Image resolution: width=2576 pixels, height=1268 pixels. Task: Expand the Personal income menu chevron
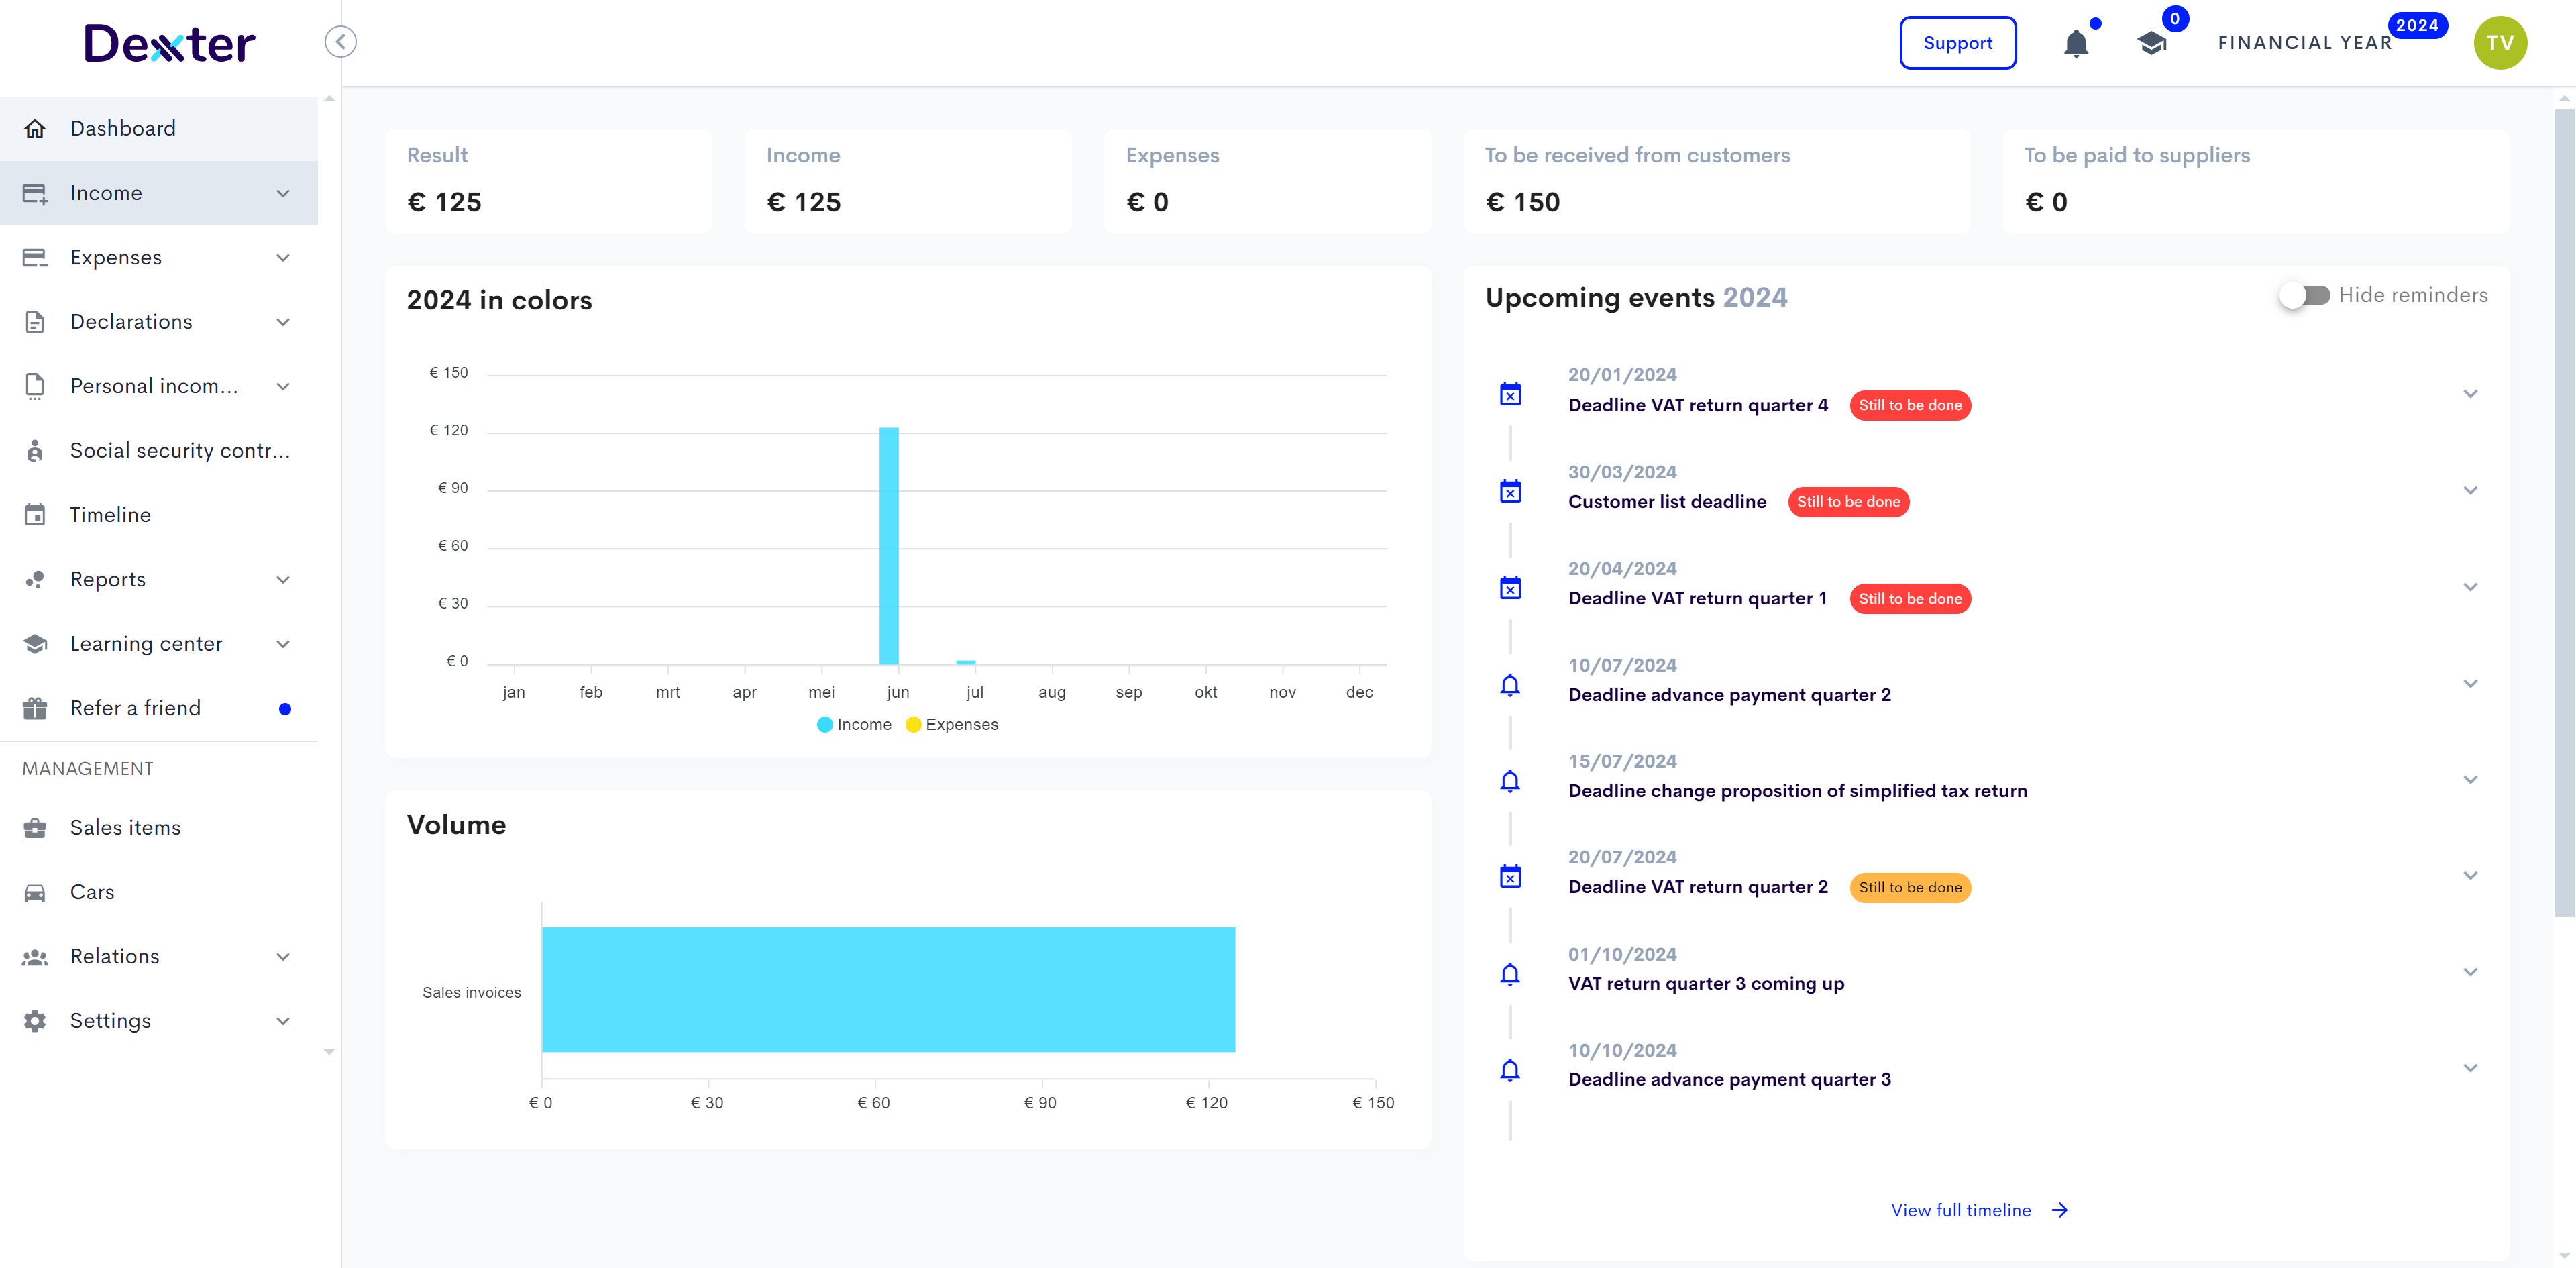283,386
